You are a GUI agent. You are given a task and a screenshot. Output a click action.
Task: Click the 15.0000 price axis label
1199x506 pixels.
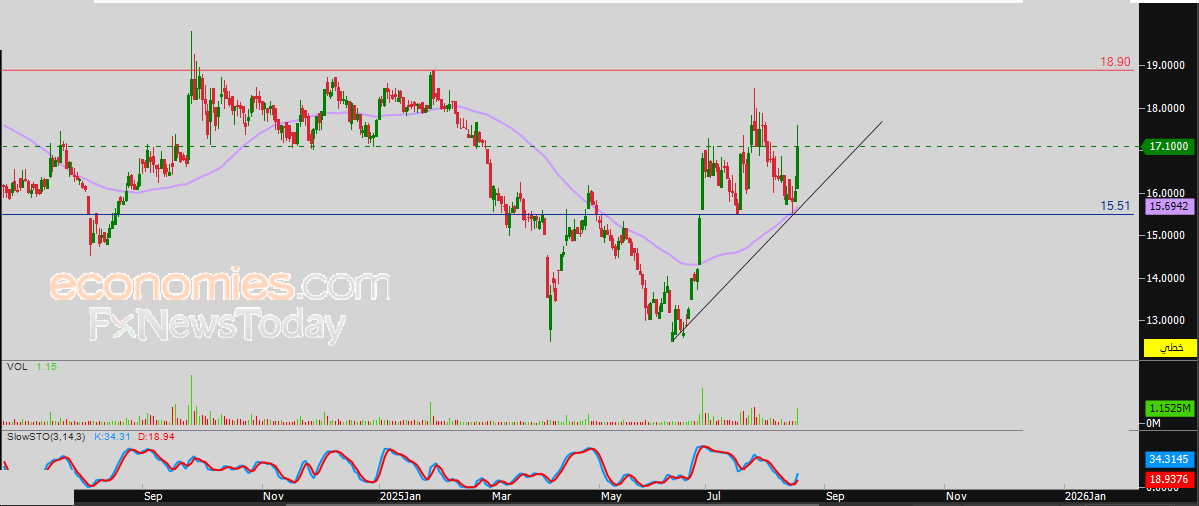(x=1165, y=235)
